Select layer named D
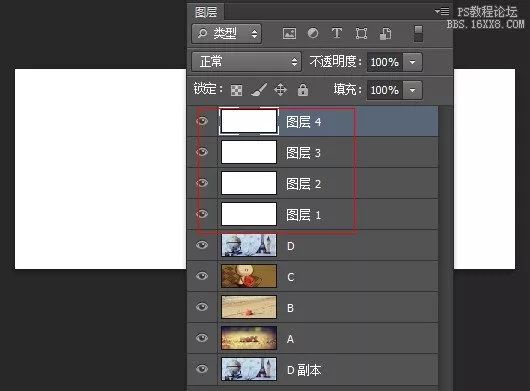The height and width of the screenshot is (391, 530). tap(291, 246)
